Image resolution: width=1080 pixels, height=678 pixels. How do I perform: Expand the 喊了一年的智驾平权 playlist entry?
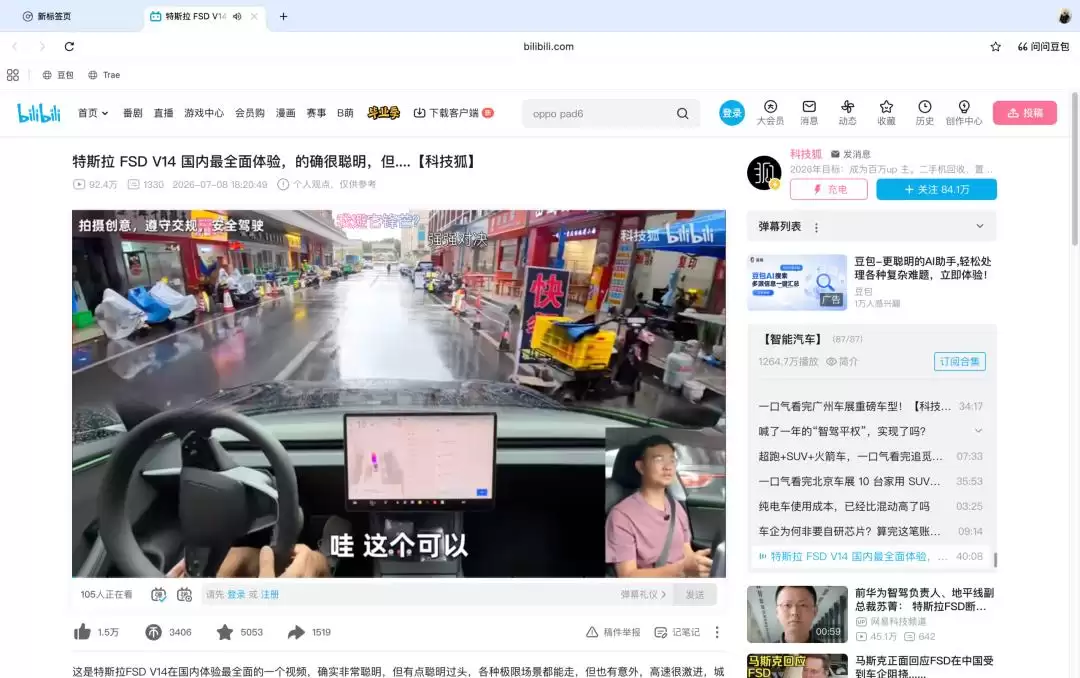[978, 431]
